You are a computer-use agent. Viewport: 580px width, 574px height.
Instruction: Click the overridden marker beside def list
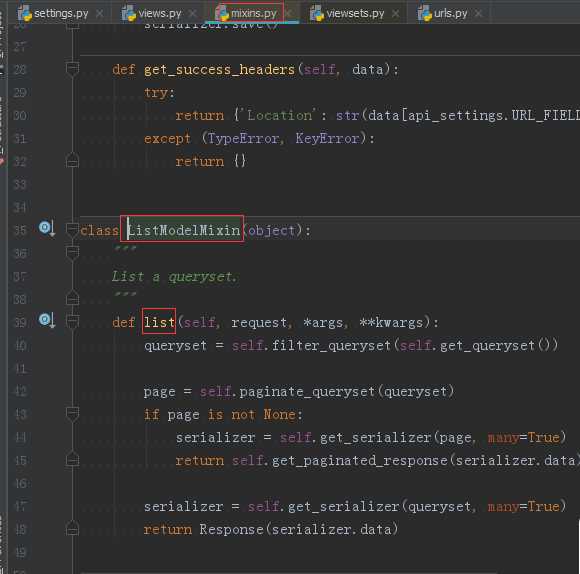47,320
